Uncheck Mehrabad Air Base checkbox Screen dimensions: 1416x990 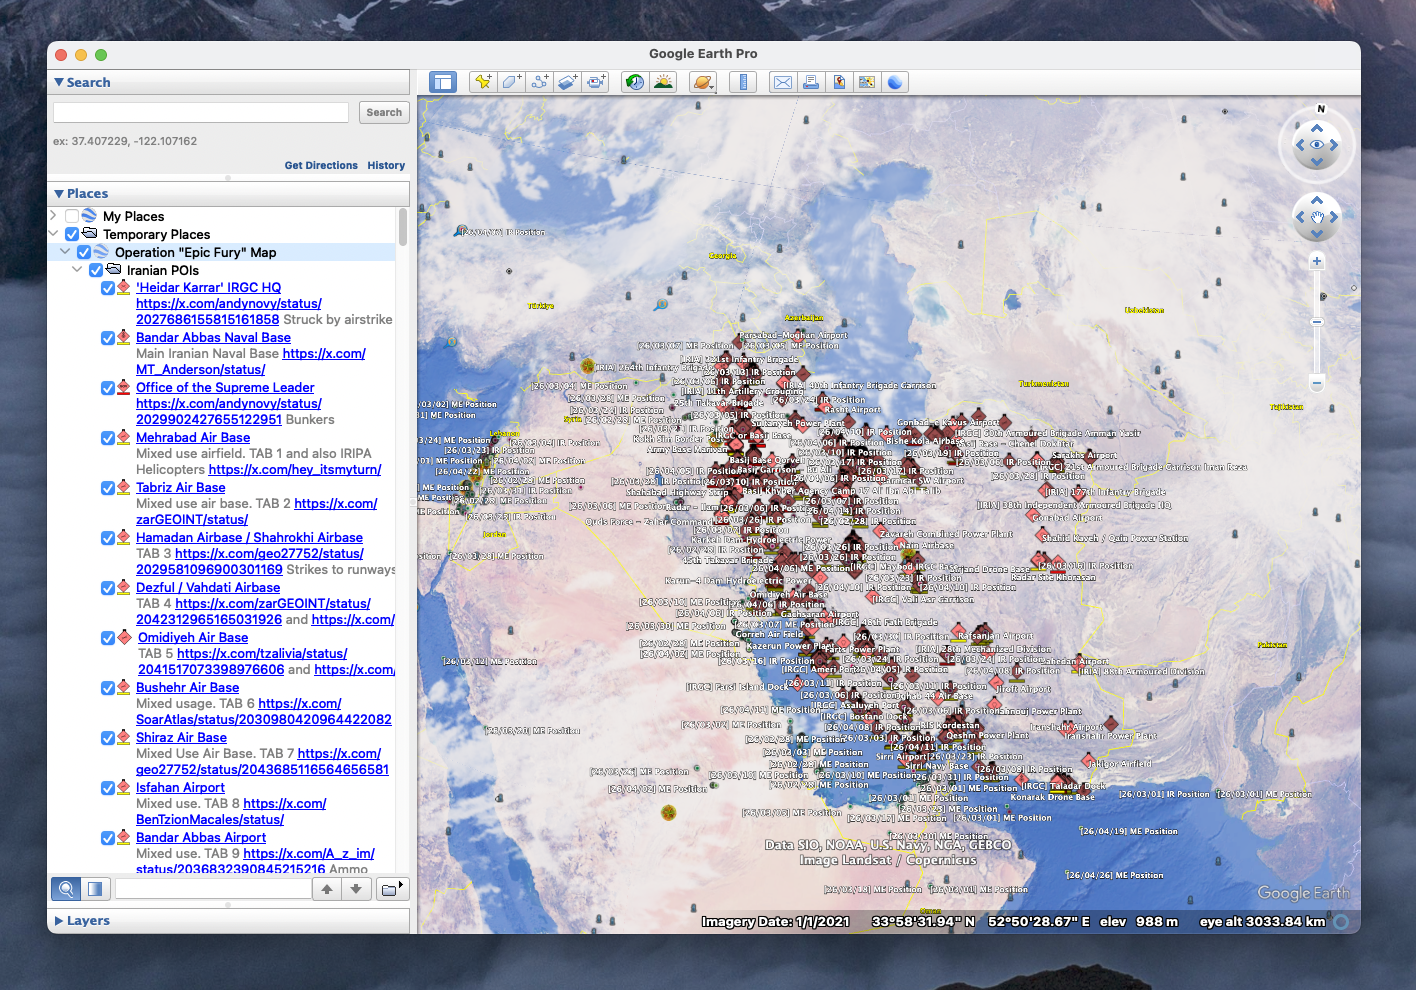tap(108, 438)
